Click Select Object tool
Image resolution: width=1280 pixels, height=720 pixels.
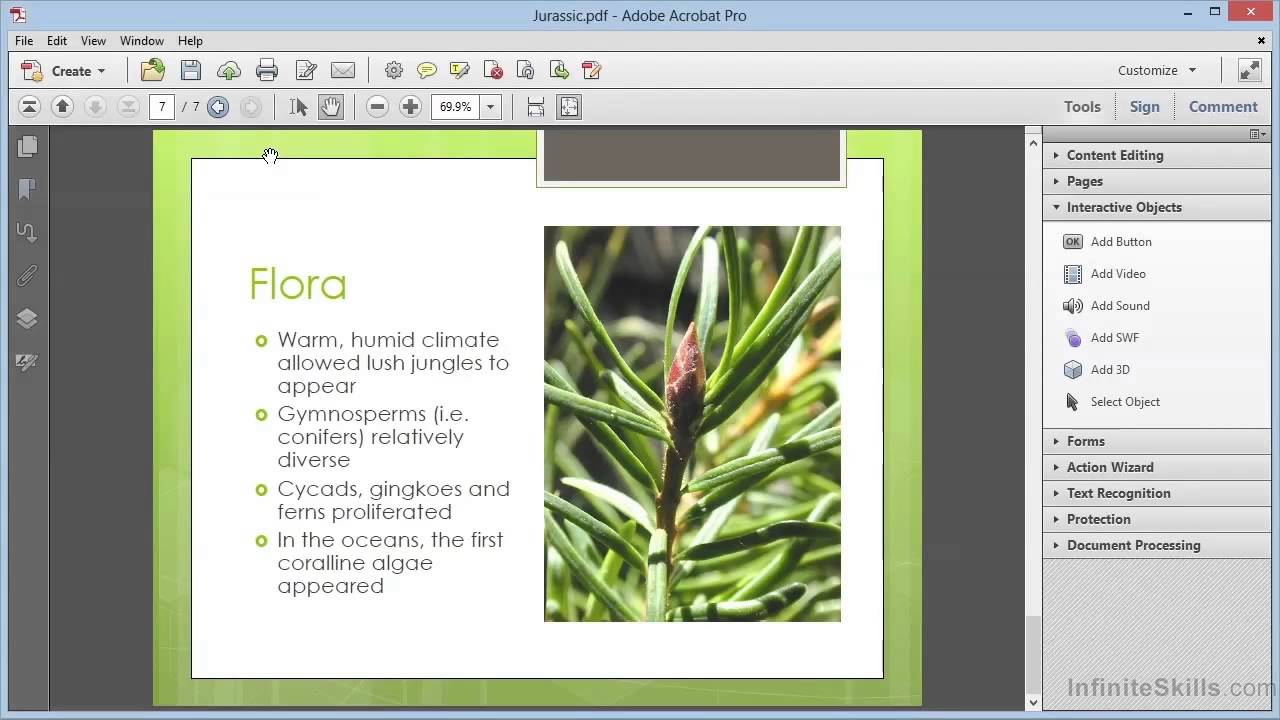(x=1112, y=402)
